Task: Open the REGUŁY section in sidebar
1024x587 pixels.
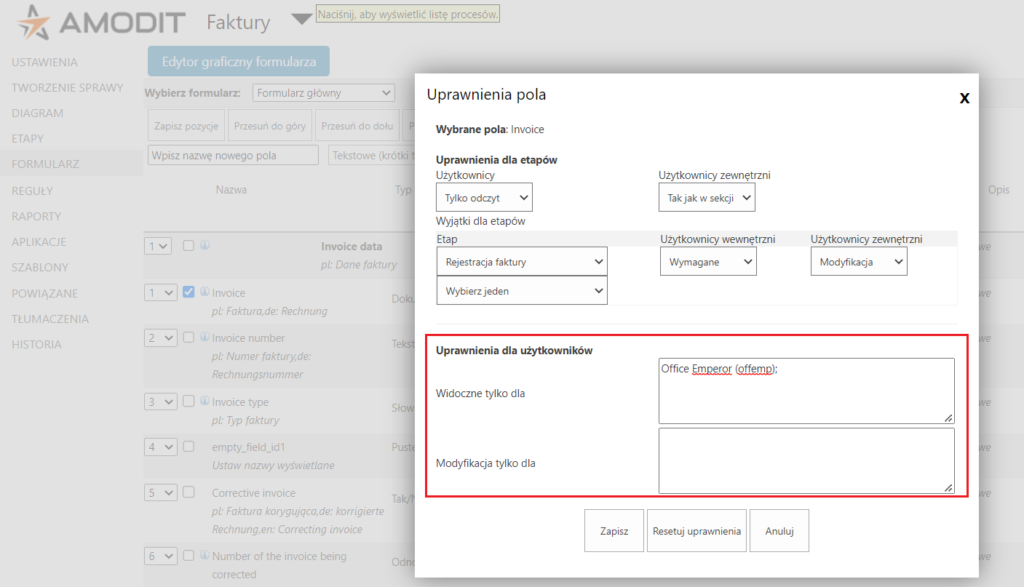Action: [x=32, y=190]
